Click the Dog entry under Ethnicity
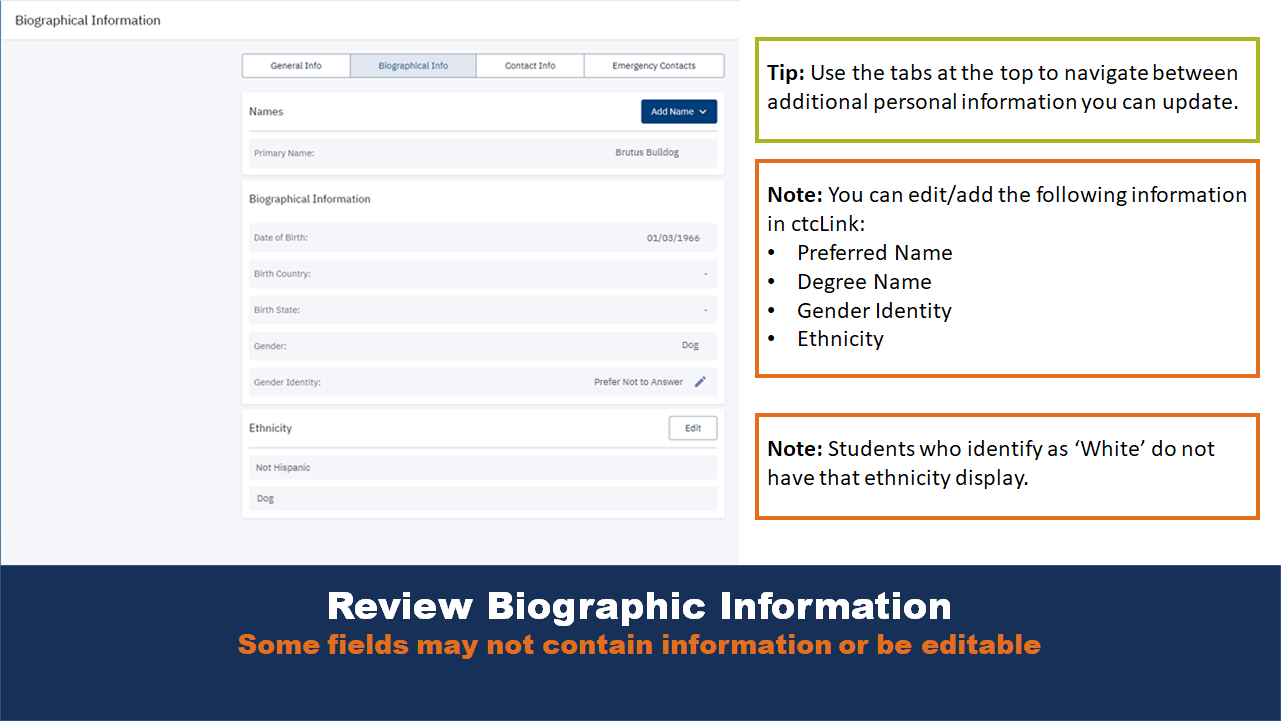Image resolution: width=1281 pixels, height=721 pixels. click(482, 498)
